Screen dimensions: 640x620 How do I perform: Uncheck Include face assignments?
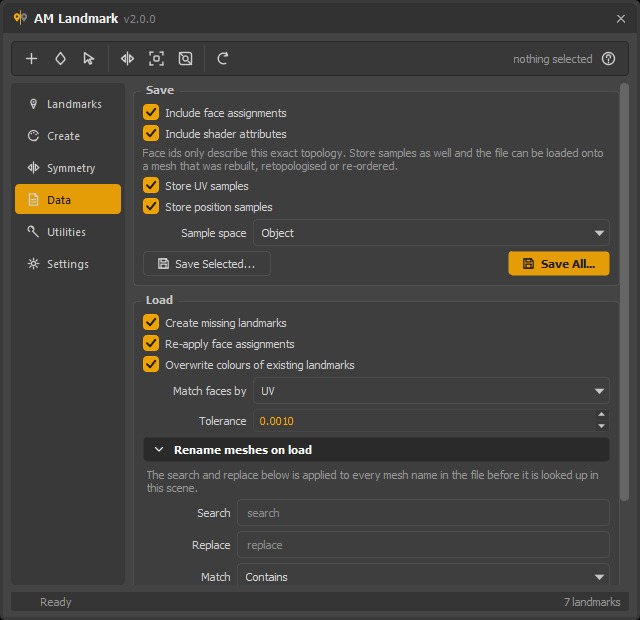click(x=151, y=112)
